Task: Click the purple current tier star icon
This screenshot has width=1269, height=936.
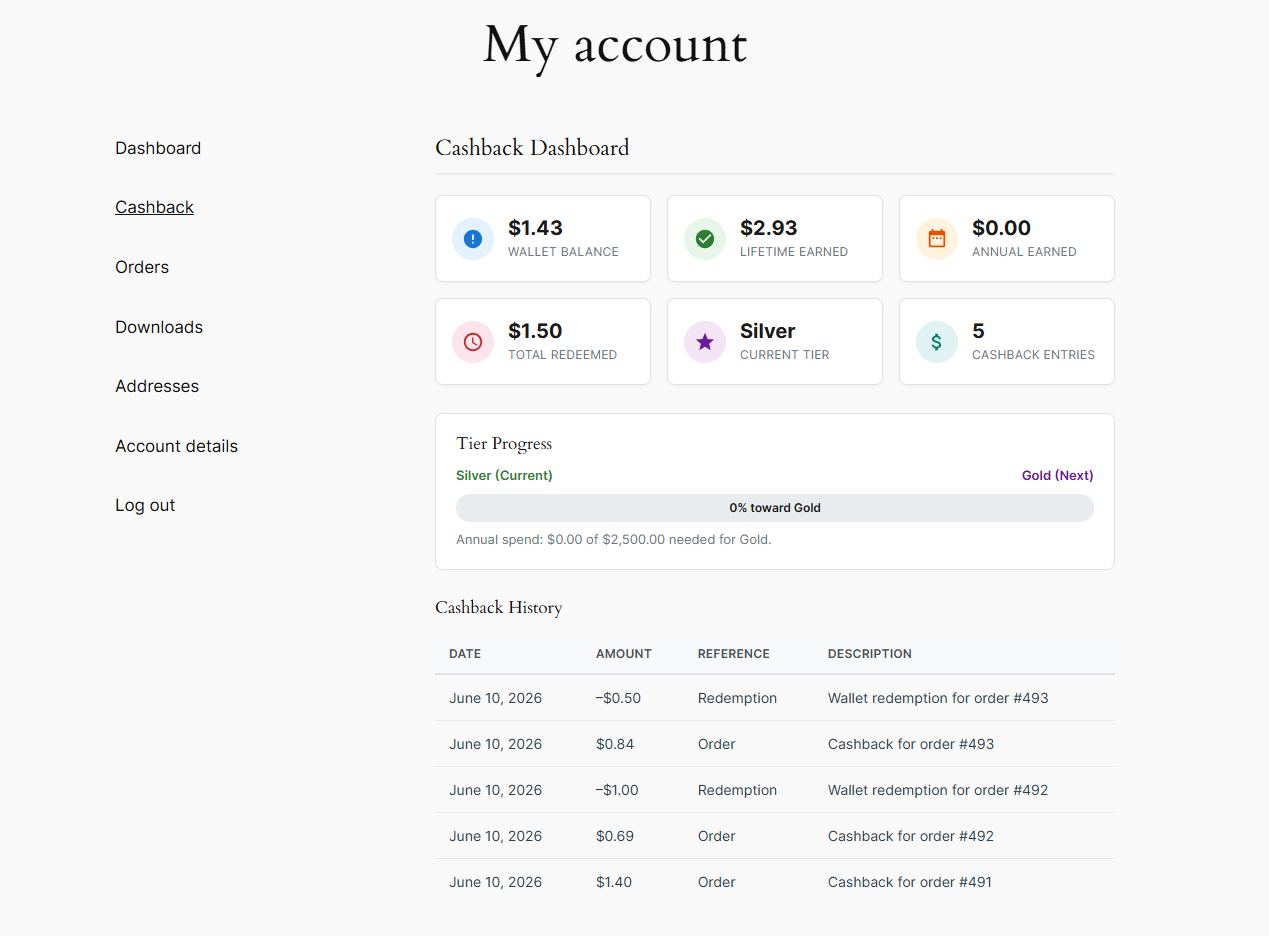Action: (705, 342)
